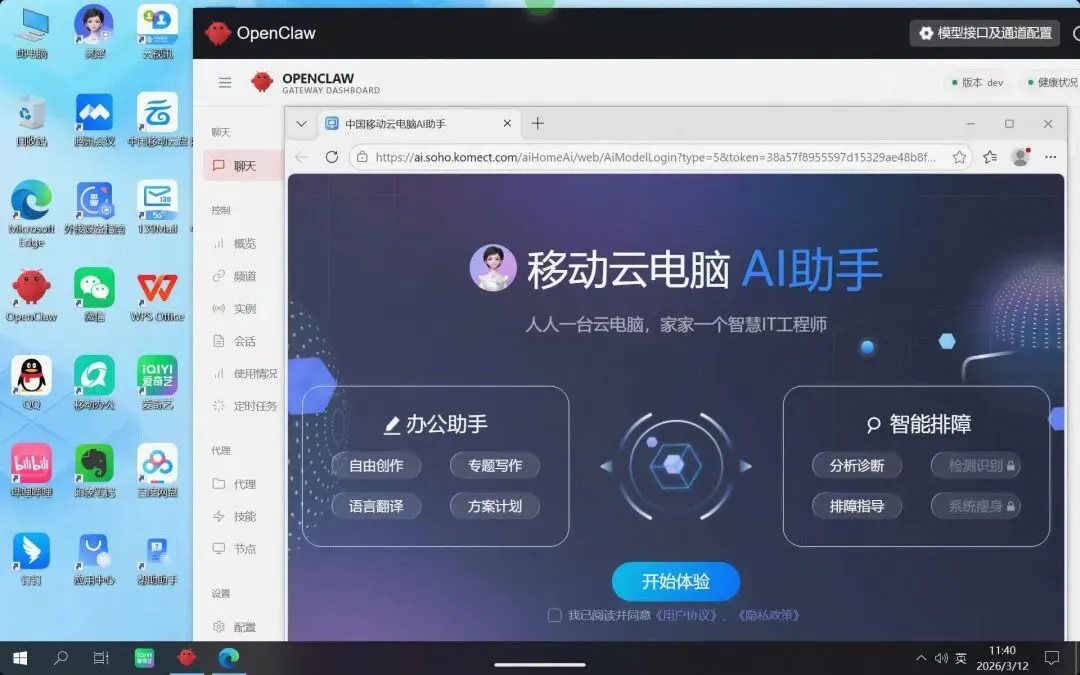The width and height of the screenshot is (1080, 675).
Task: Open the 此电脑 desktop icon
Action: (31, 31)
